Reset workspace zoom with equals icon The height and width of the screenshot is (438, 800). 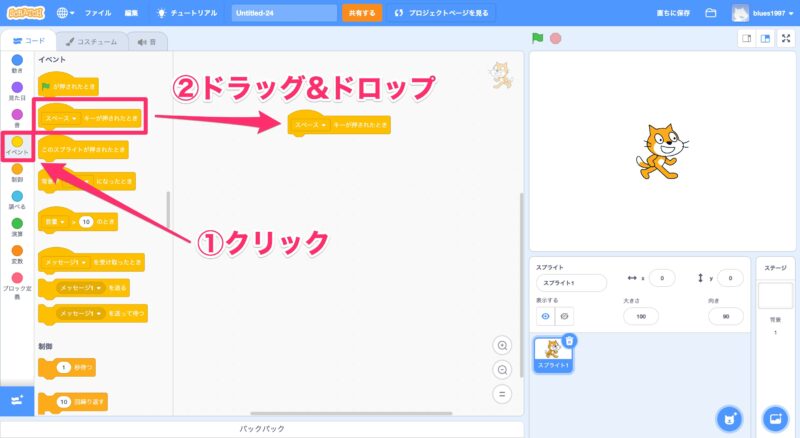502,394
